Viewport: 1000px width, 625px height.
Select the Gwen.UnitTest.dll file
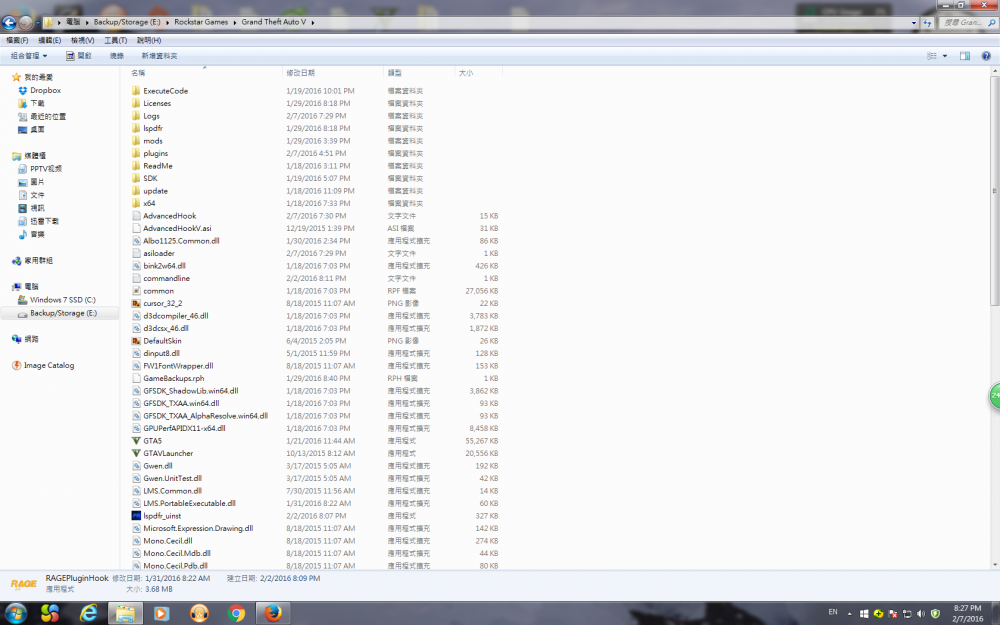click(172, 478)
